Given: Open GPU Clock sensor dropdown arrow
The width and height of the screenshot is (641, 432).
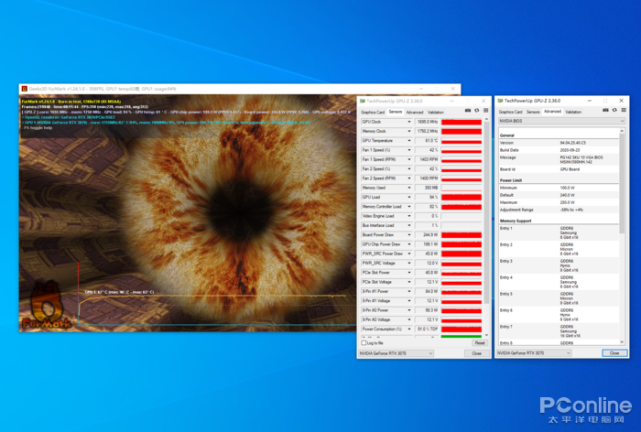Looking at the screenshot, I should [409, 122].
